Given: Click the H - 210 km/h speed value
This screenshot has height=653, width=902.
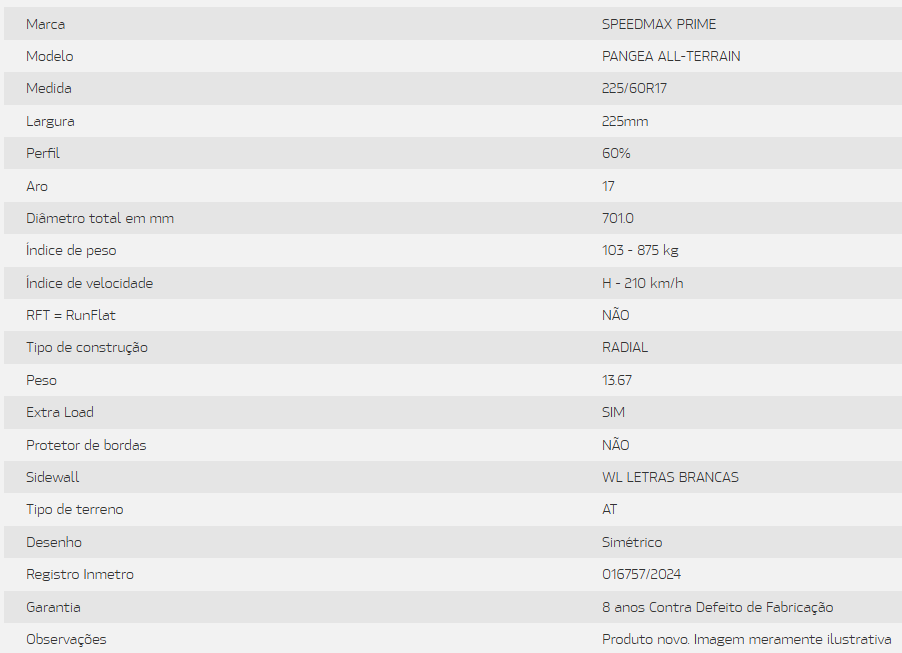Looking at the screenshot, I should [643, 283].
